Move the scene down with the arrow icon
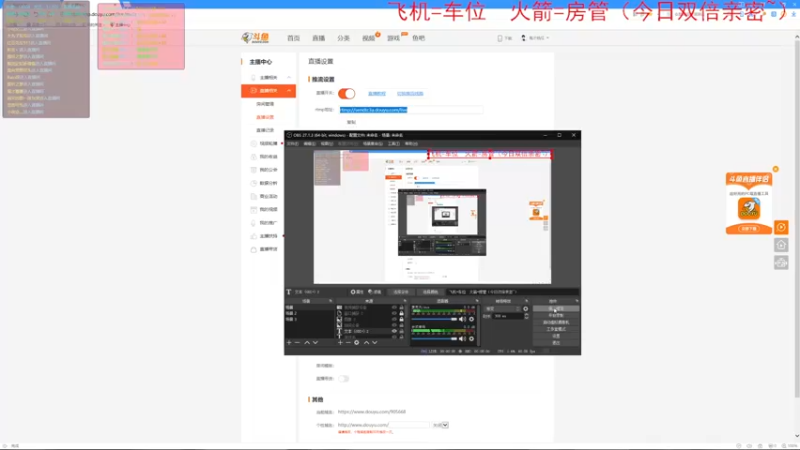This screenshot has width=800, height=450. pos(315,342)
